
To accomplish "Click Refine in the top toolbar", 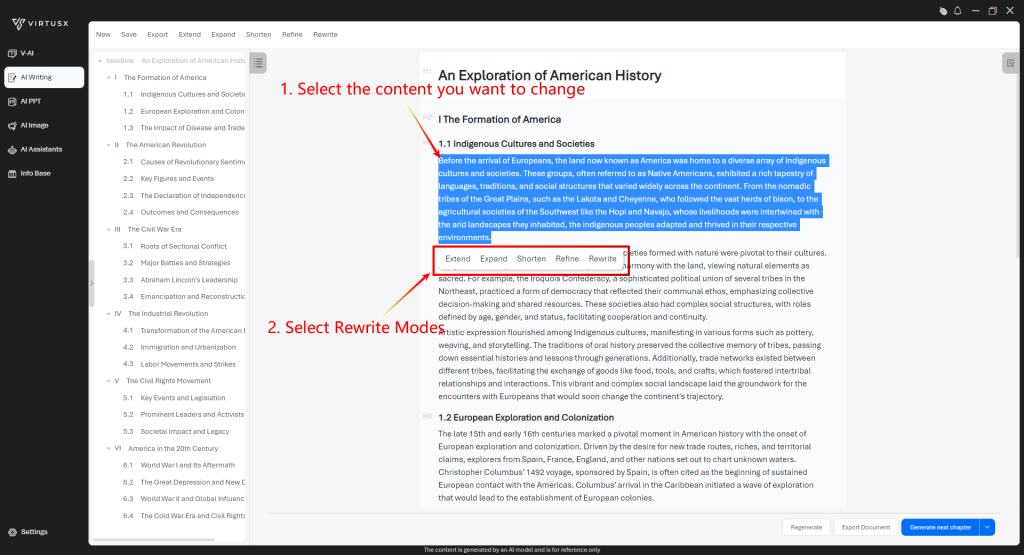I will 292,35.
